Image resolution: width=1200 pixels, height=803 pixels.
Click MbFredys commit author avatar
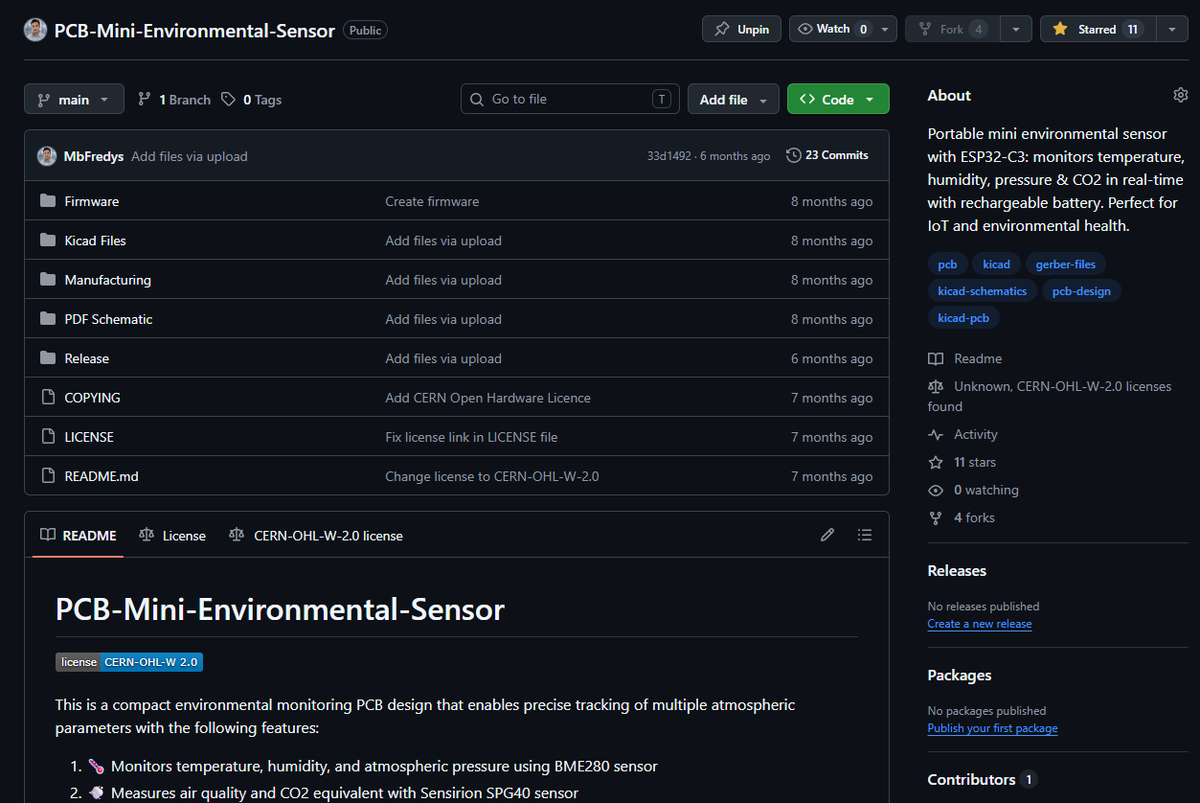(47, 156)
